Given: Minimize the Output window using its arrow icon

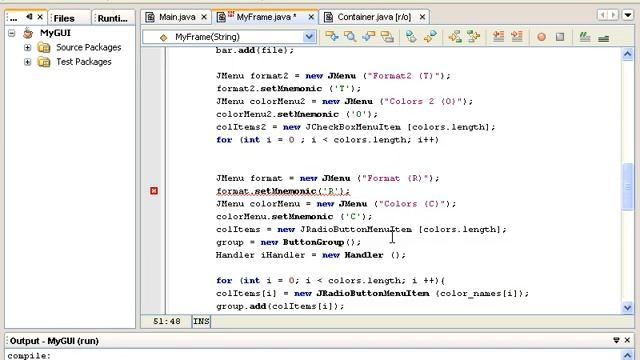Looking at the screenshot, I should pos(616,340).
